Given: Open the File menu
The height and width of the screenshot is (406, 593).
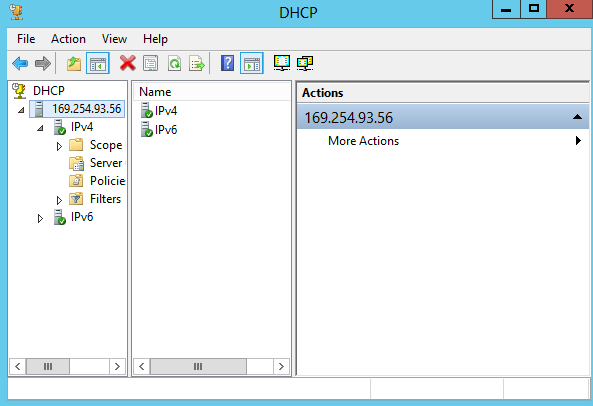Looking at the screenshot, I should 26,39.
